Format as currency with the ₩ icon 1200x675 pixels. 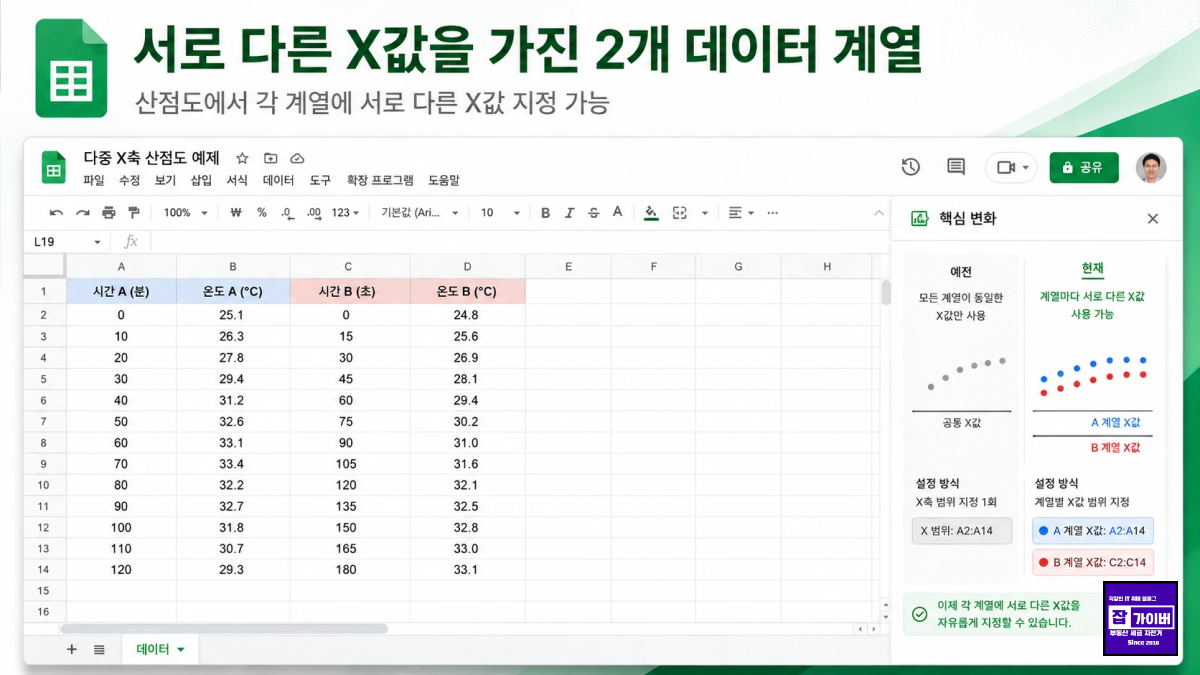pyautogui.click(x=236, y=213)
